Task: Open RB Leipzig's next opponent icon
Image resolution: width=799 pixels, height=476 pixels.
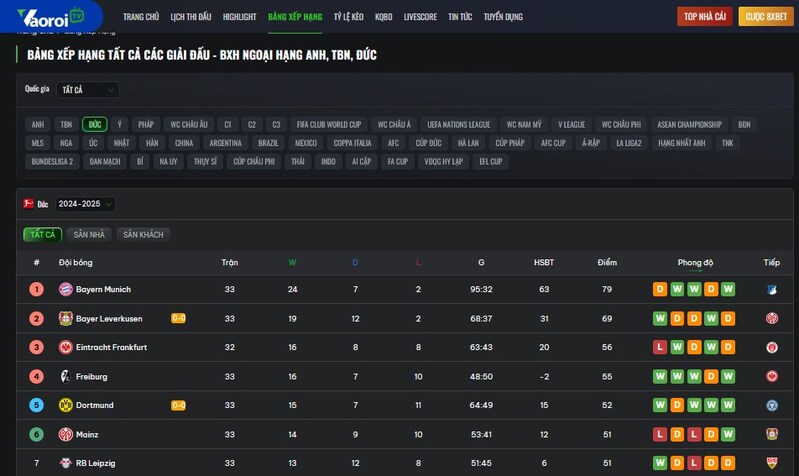Action: pos(771,463)
